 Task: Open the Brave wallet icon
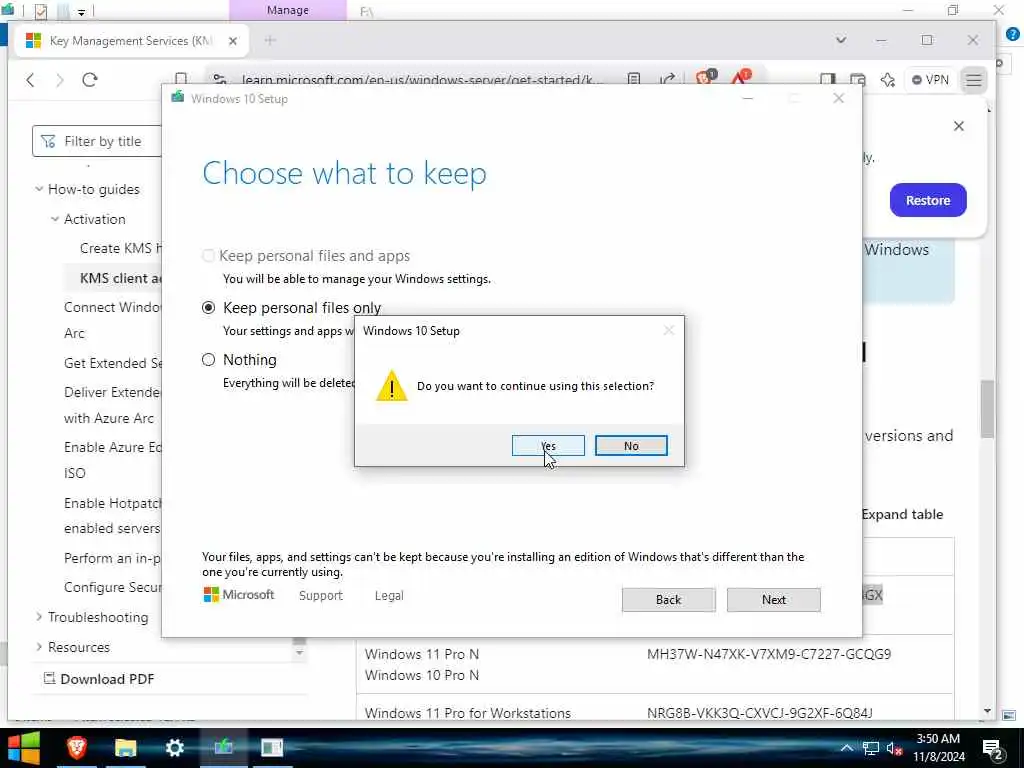click(x=857, y=80)
